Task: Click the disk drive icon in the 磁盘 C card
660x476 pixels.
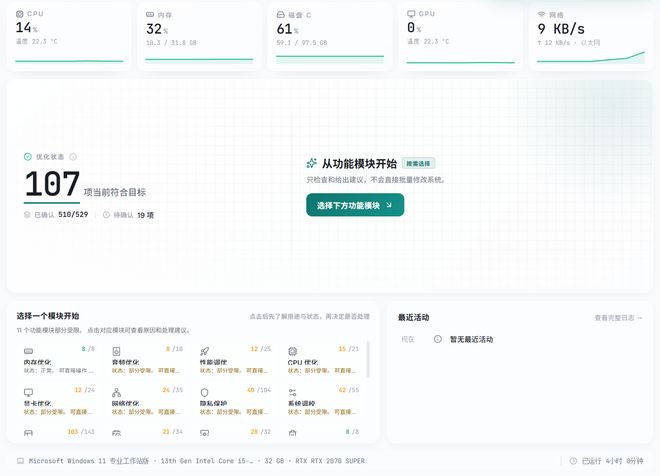Action: pyautogui.click(x=281, y=15)
